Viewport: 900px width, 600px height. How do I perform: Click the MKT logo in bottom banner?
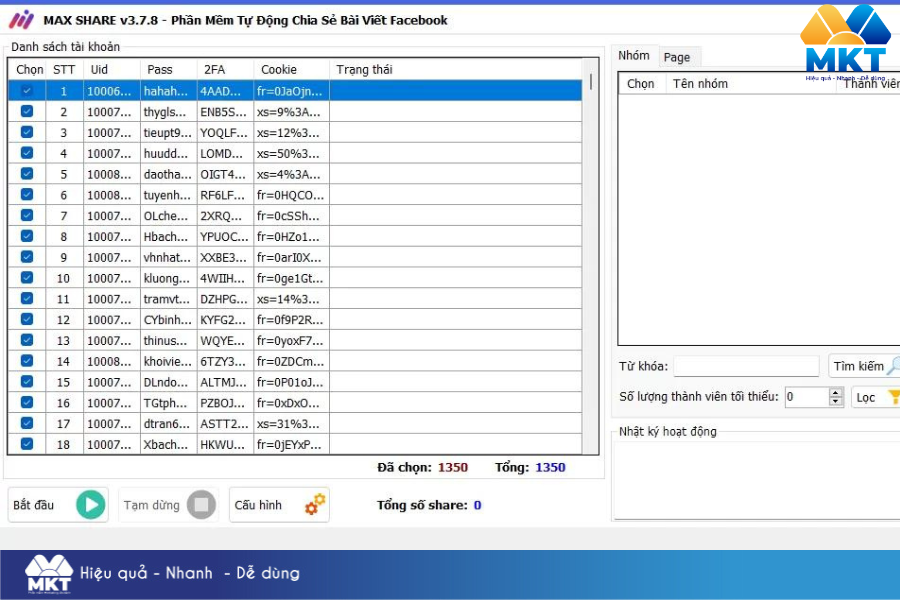[x=49, y=573]
